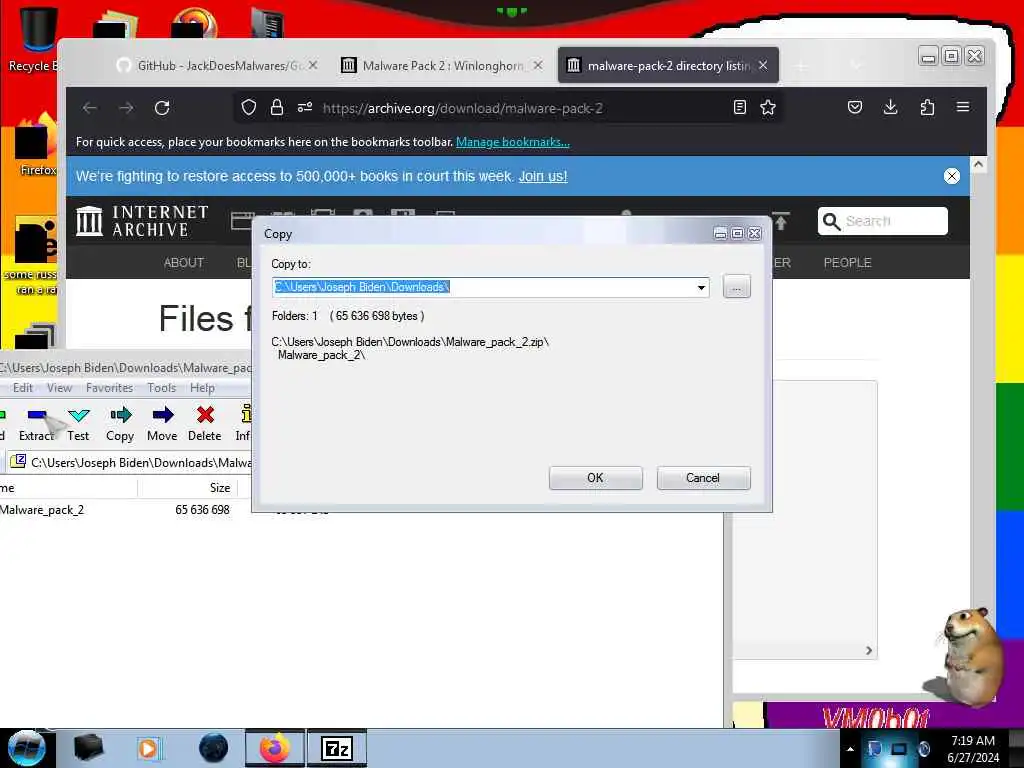This screenshot has width=1024, height=768.
Task: Open the 7-Zip Help menu
Action: (202, 387)
